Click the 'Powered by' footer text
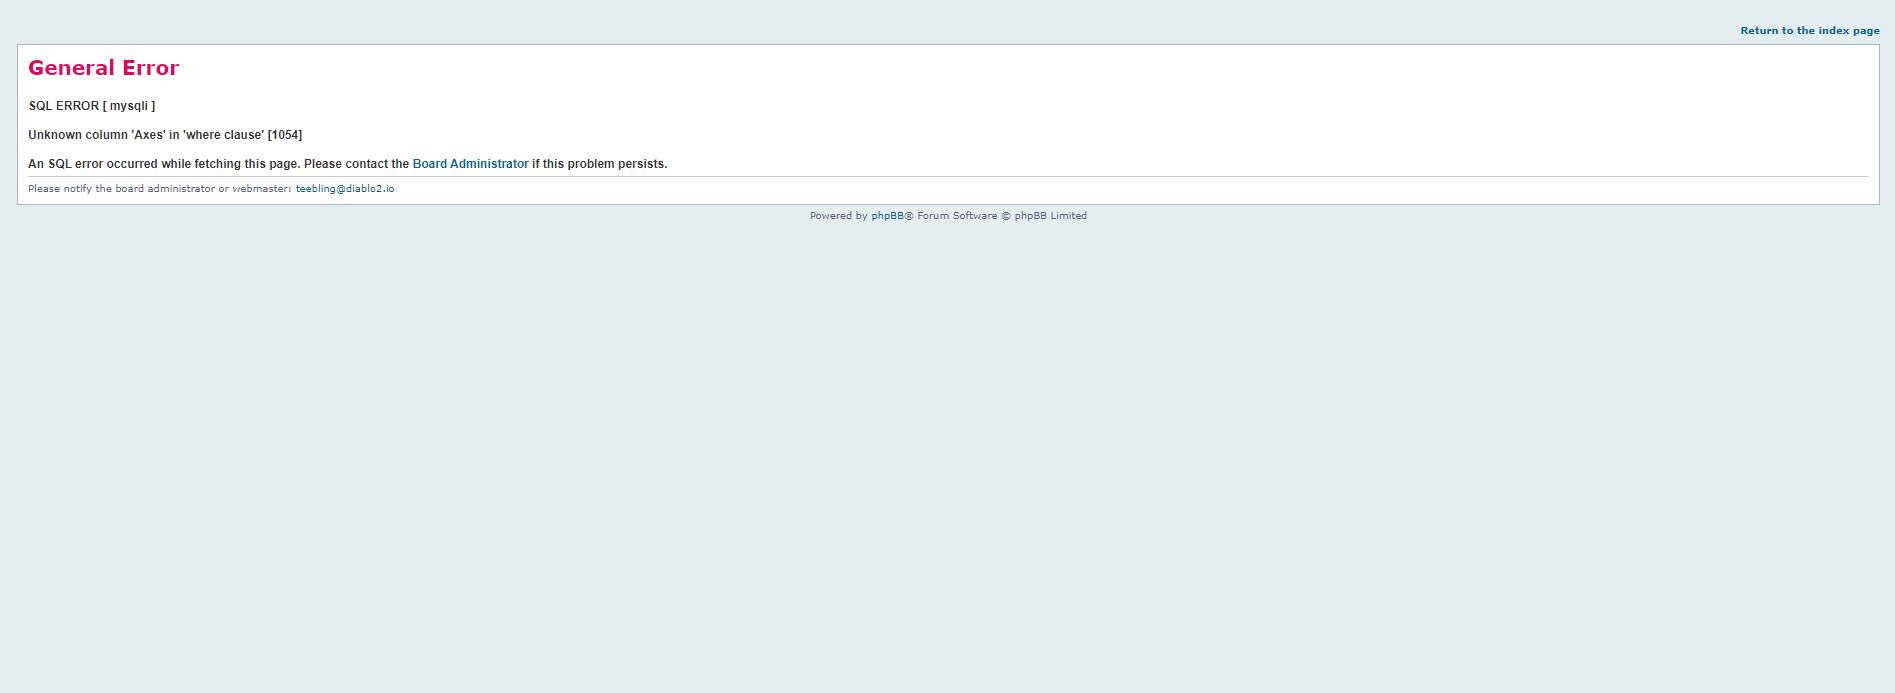 838,216
